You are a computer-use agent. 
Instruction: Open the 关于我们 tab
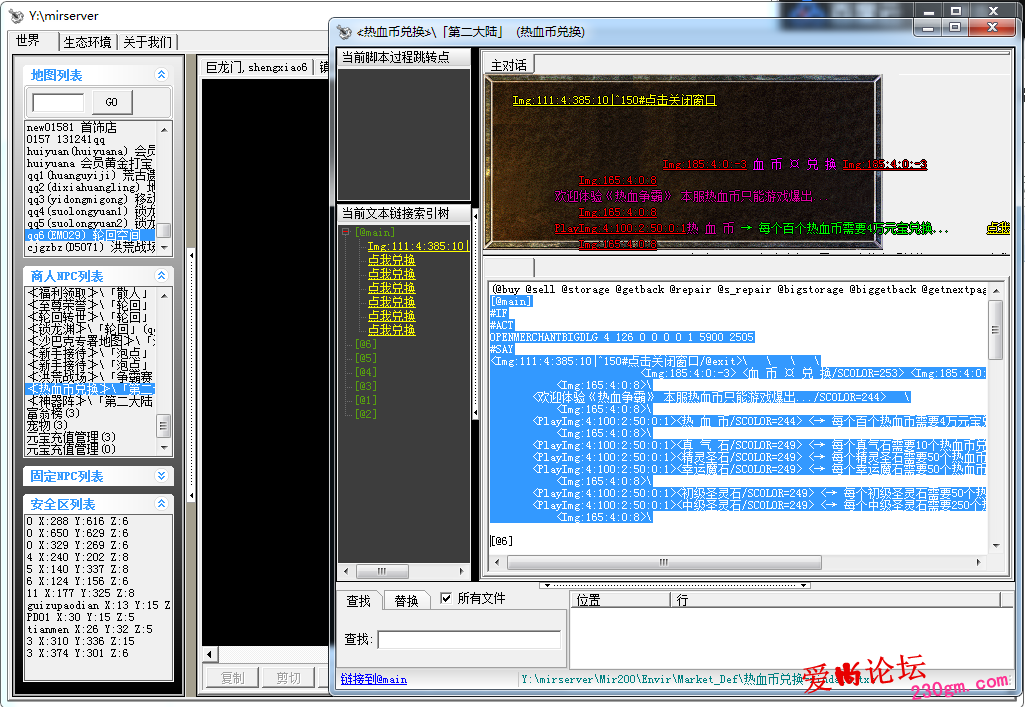pos(147,42)
